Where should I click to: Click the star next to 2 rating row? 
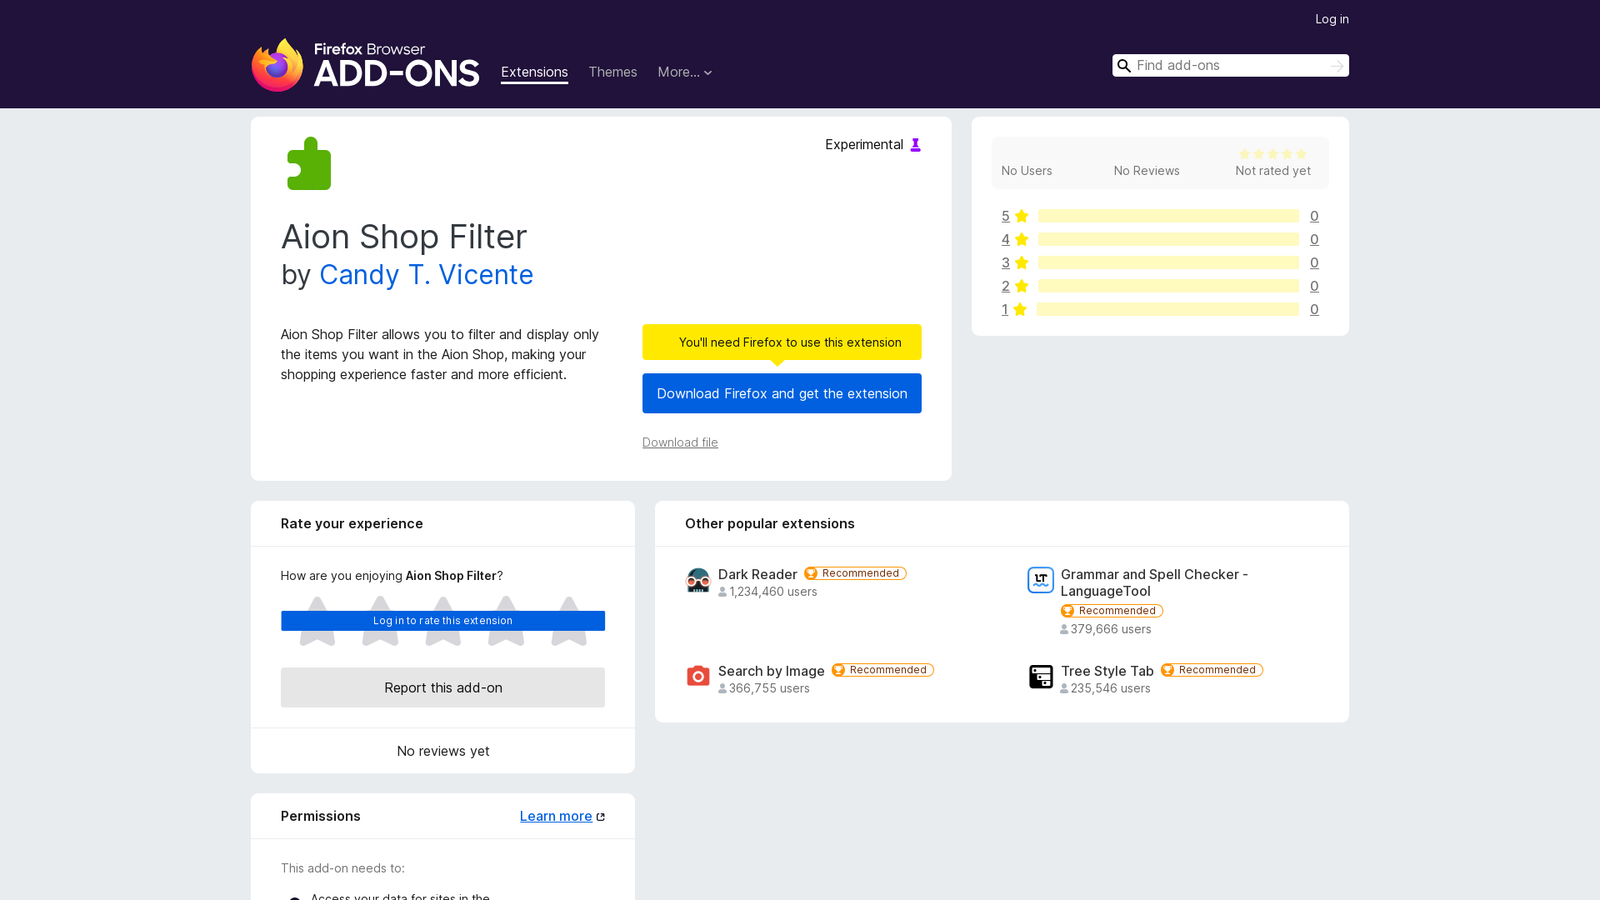[1021, 286]
